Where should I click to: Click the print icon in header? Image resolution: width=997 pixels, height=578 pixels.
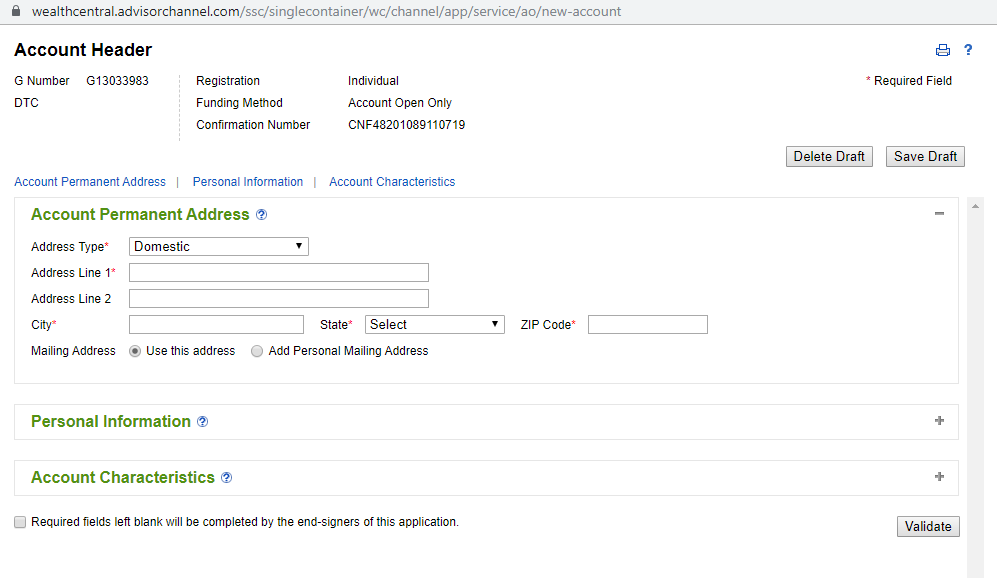[942, 51]
